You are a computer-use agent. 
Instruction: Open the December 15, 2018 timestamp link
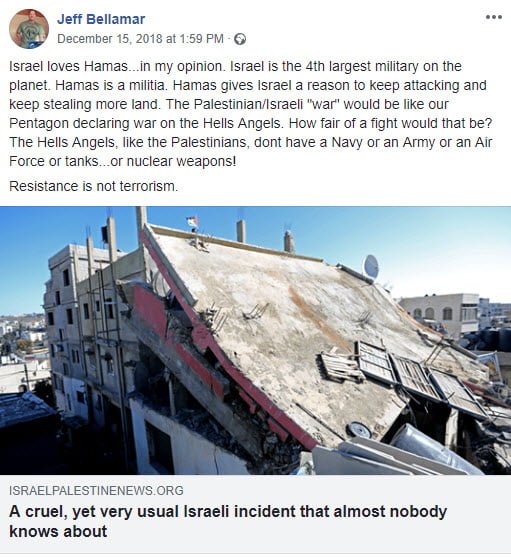click(140, 38)
